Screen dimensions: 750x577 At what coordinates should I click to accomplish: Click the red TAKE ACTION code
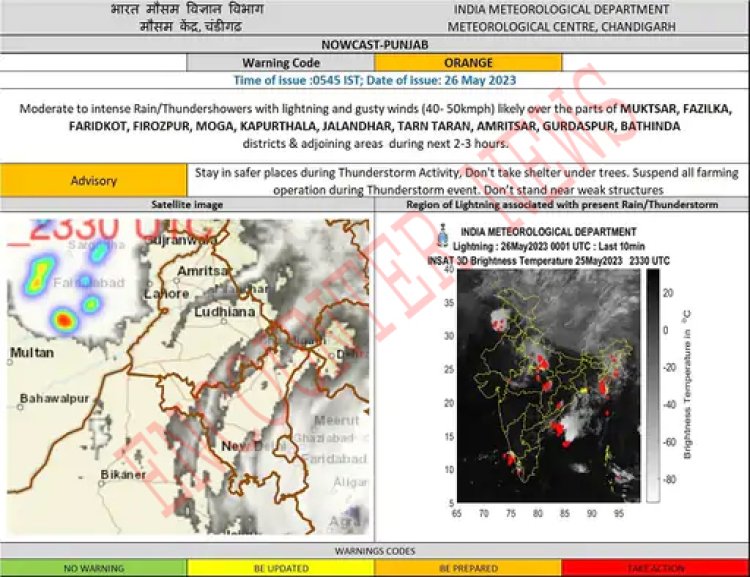point(656,568)
